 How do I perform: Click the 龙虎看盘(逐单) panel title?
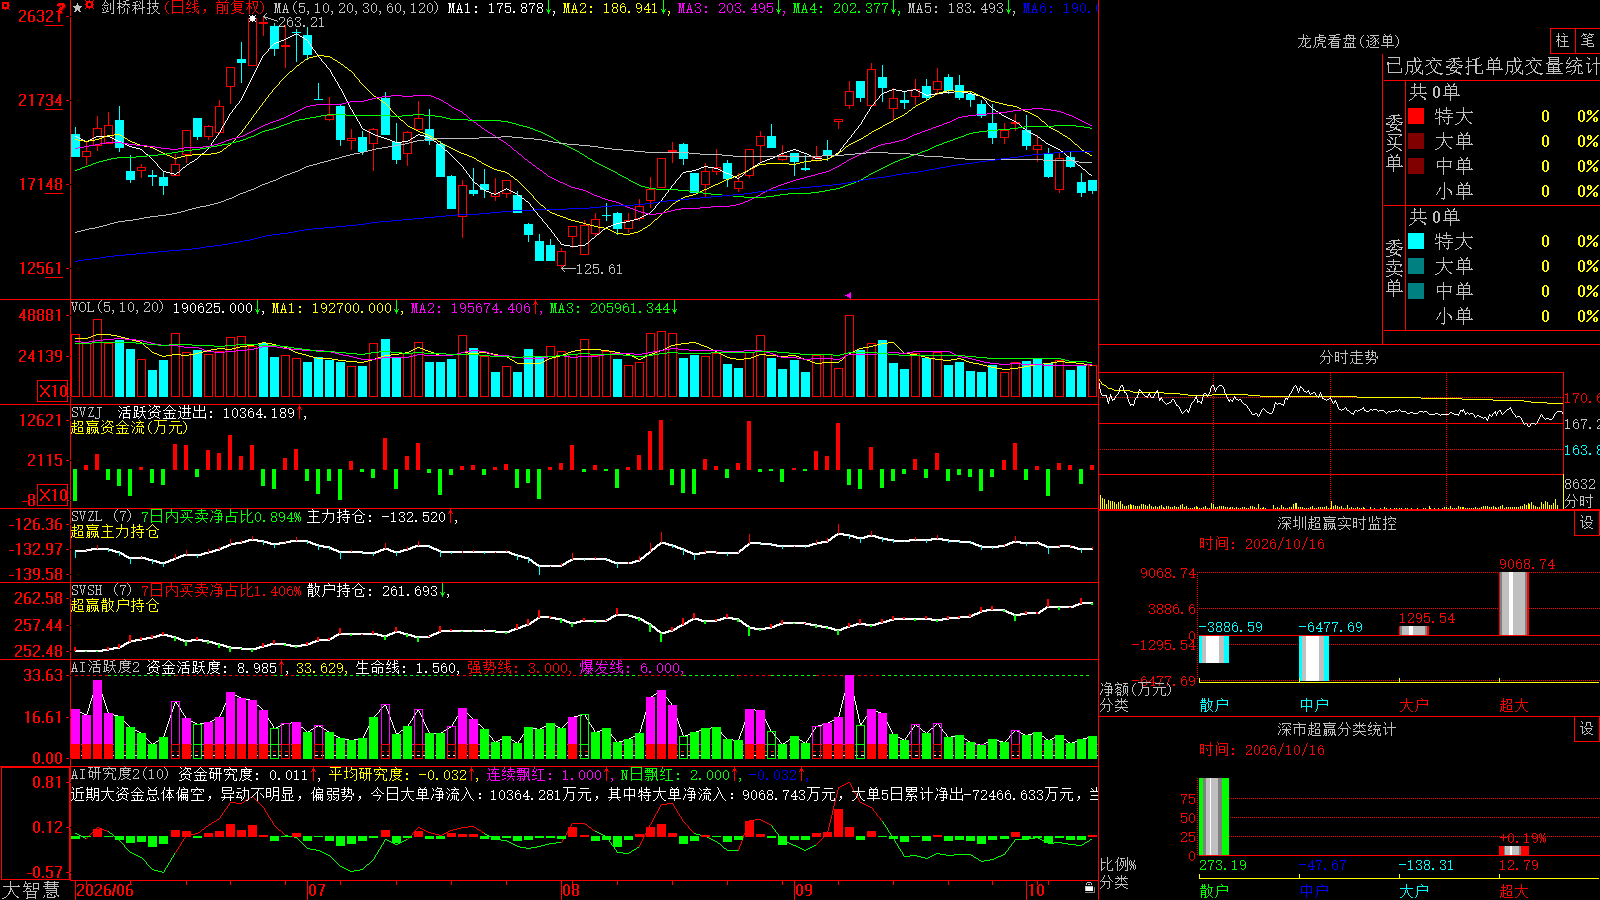[1349, 41]
